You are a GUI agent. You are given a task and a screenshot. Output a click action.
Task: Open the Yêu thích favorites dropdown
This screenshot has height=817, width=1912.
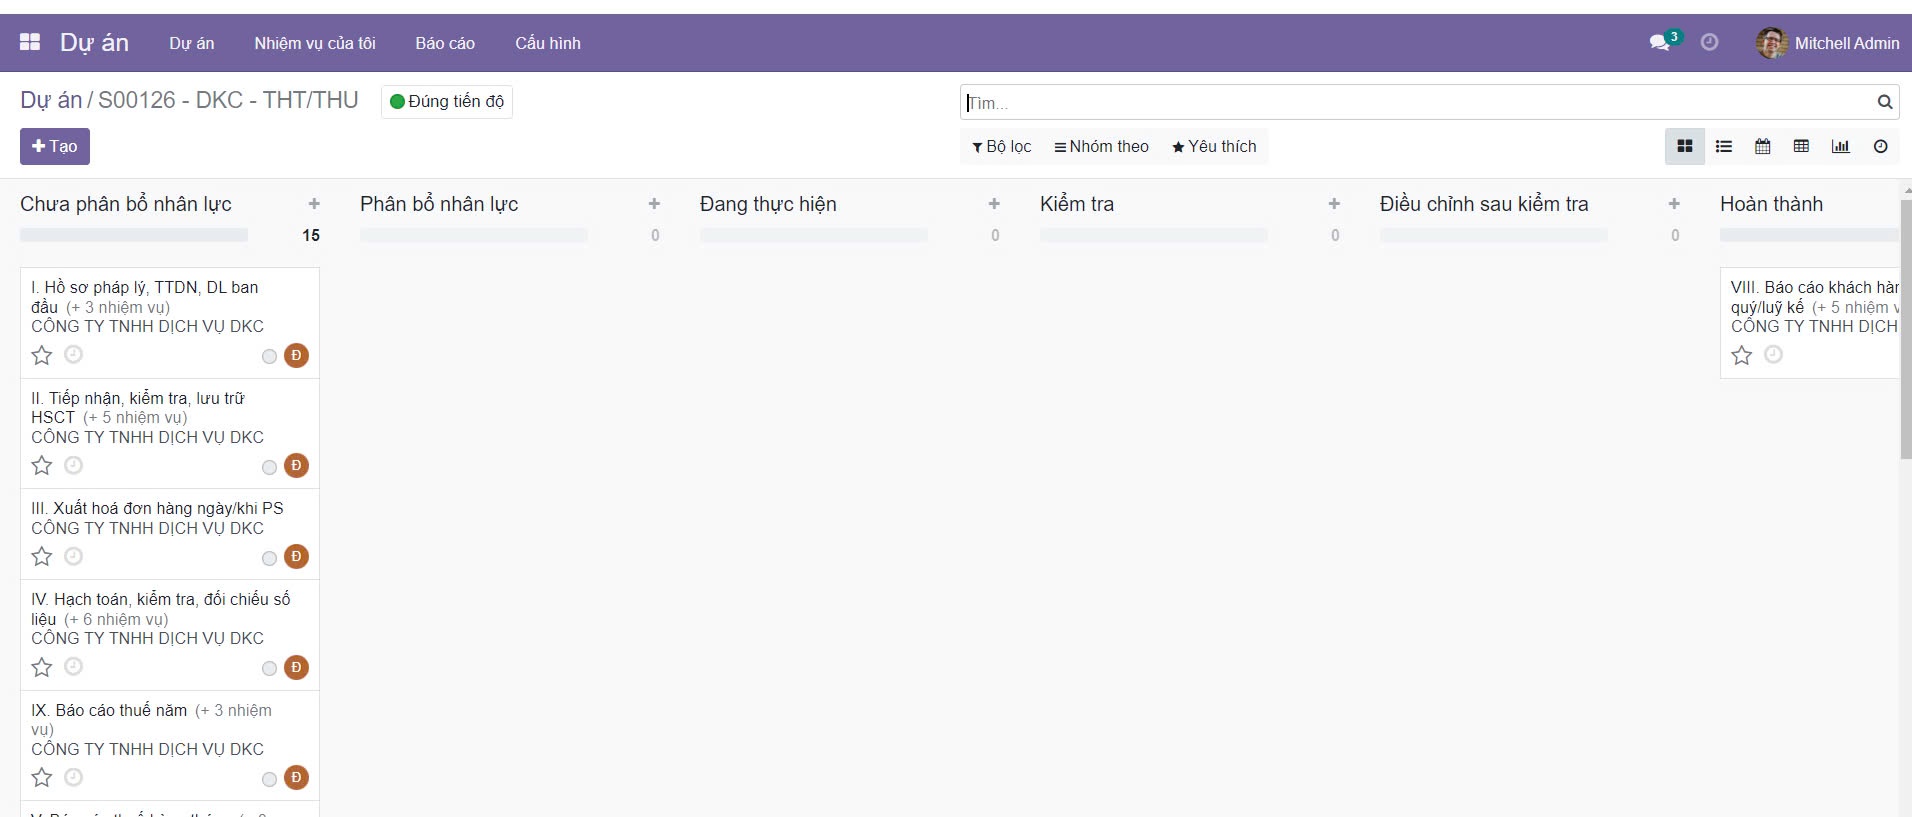tap(1214, 147)
